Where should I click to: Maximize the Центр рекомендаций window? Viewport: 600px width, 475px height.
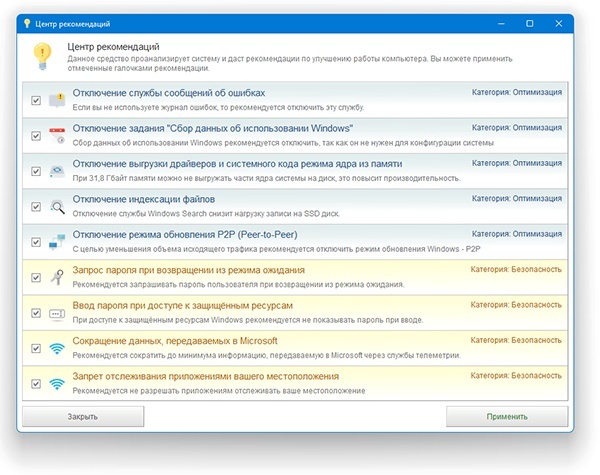[x=529, y=23]
